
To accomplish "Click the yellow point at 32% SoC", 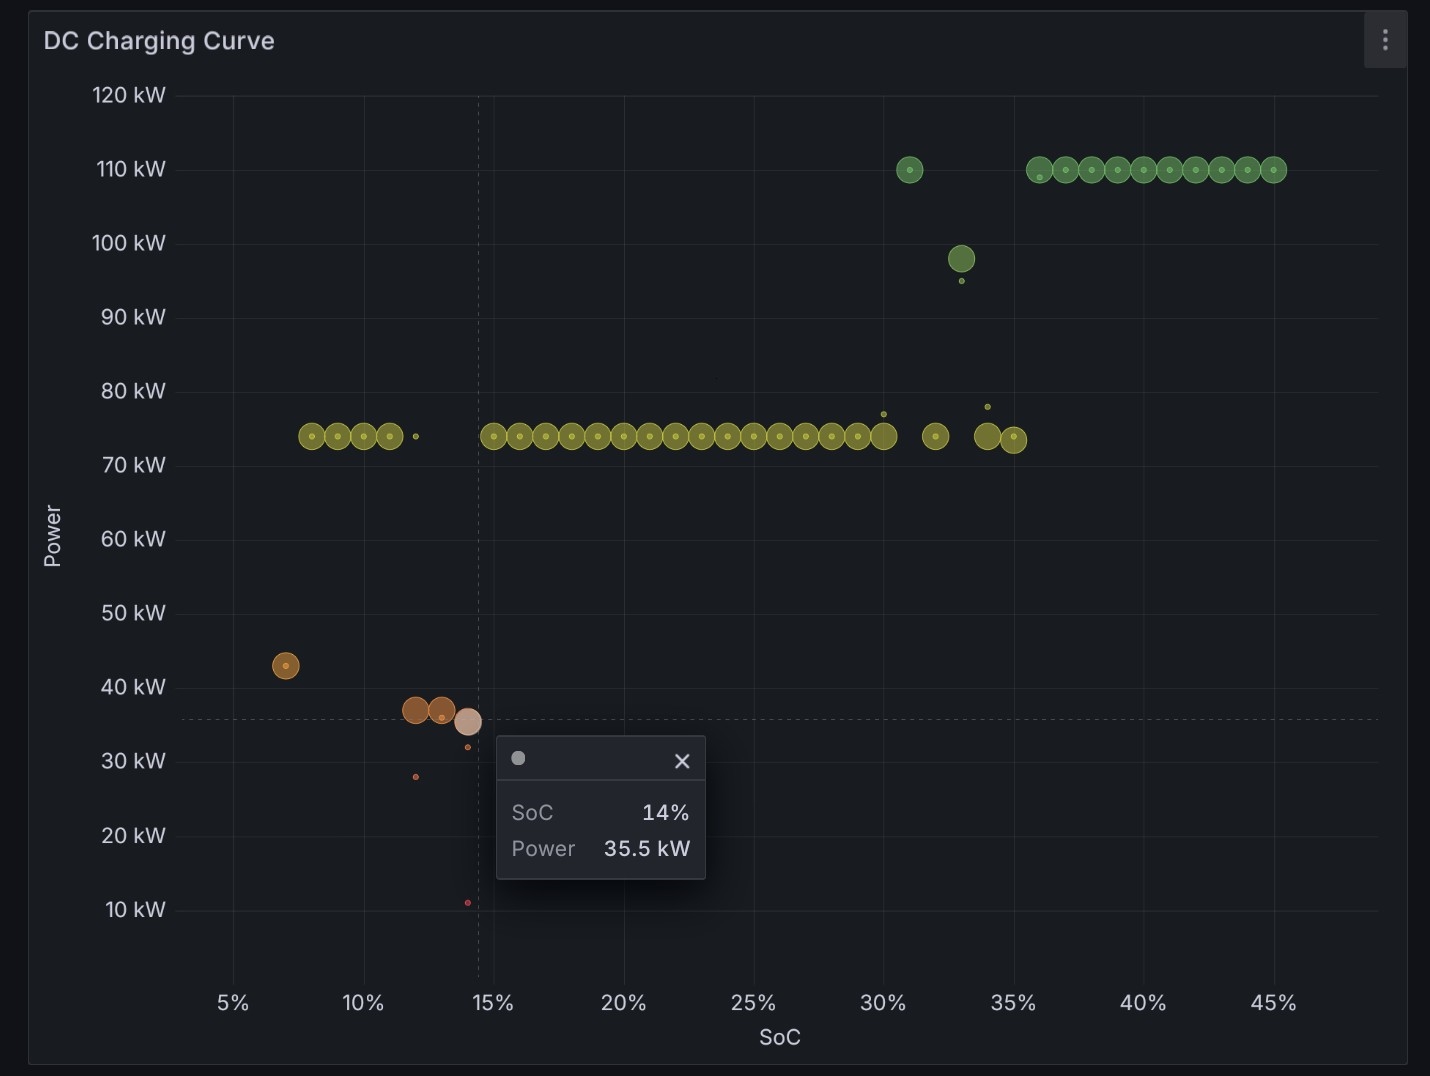I will coord(935,436).
